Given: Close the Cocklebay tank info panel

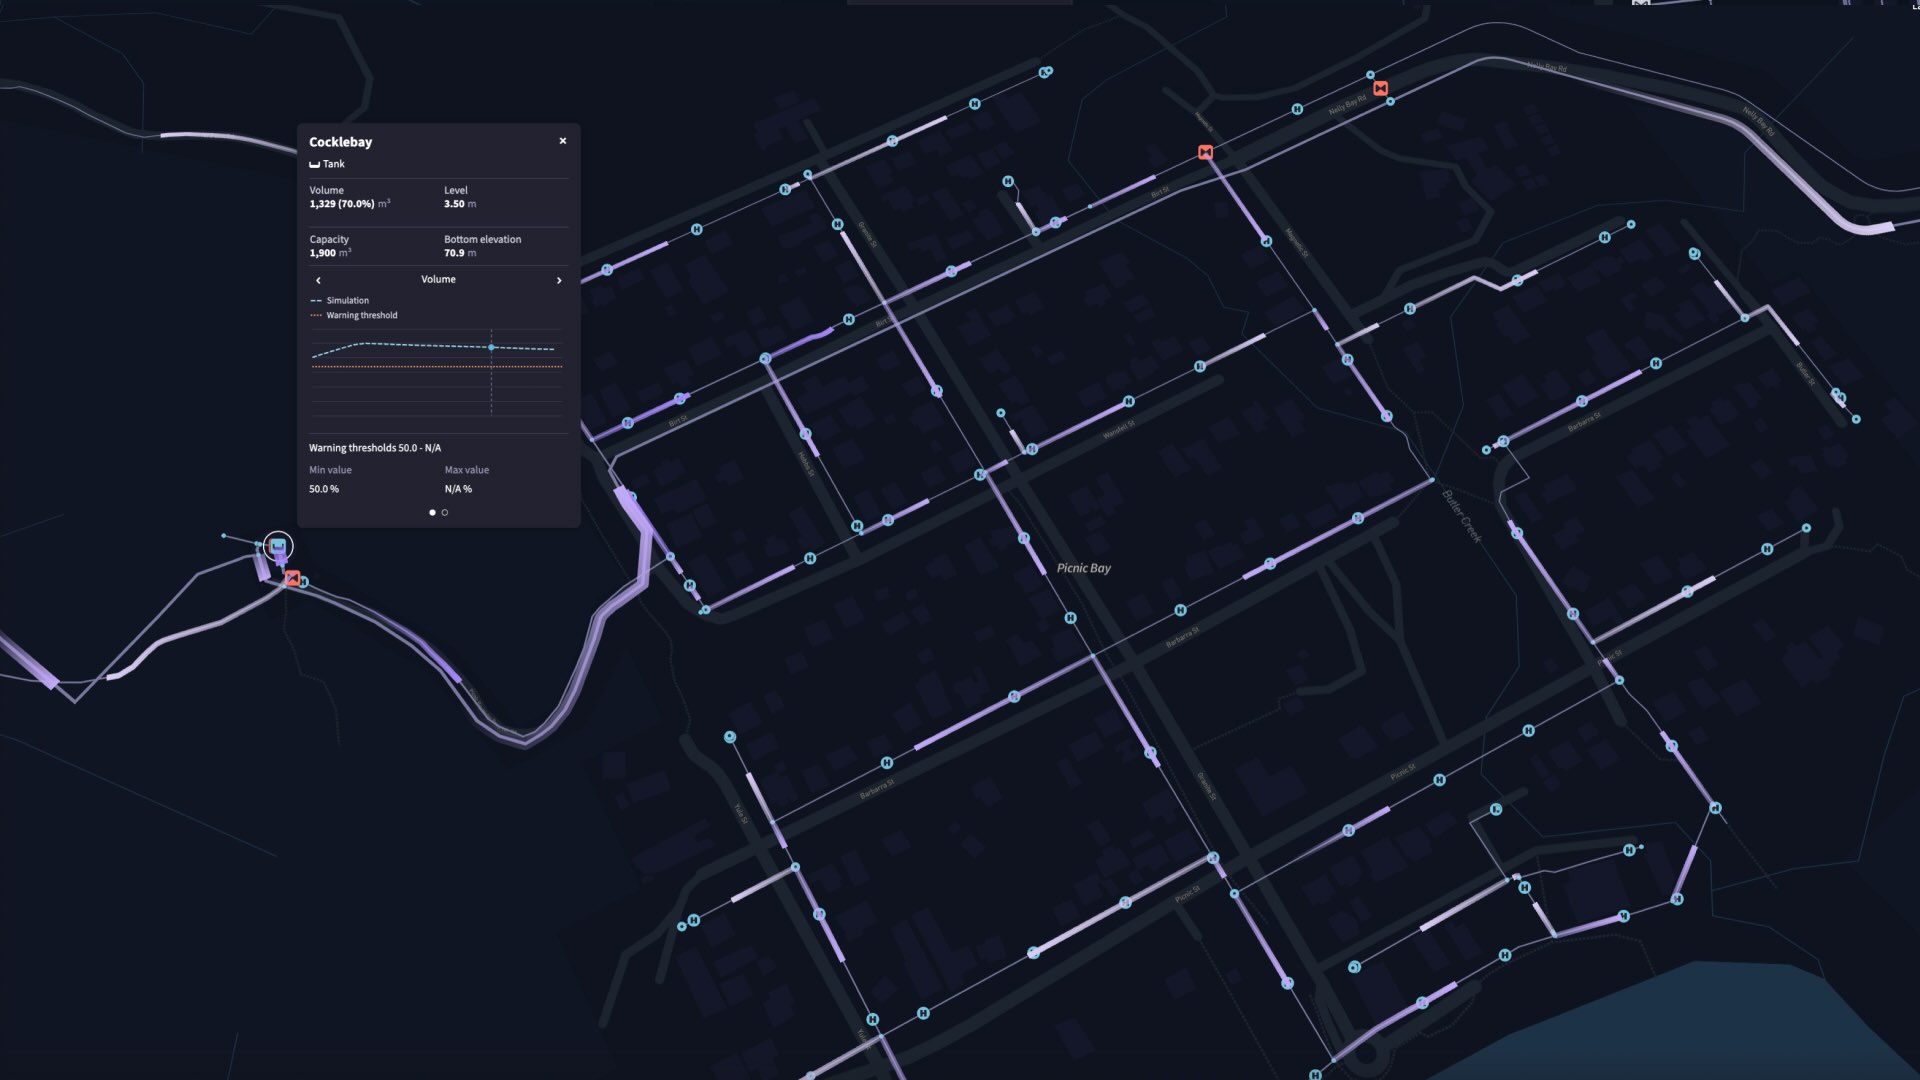Looking at the screenshot, I should point(563,141).
